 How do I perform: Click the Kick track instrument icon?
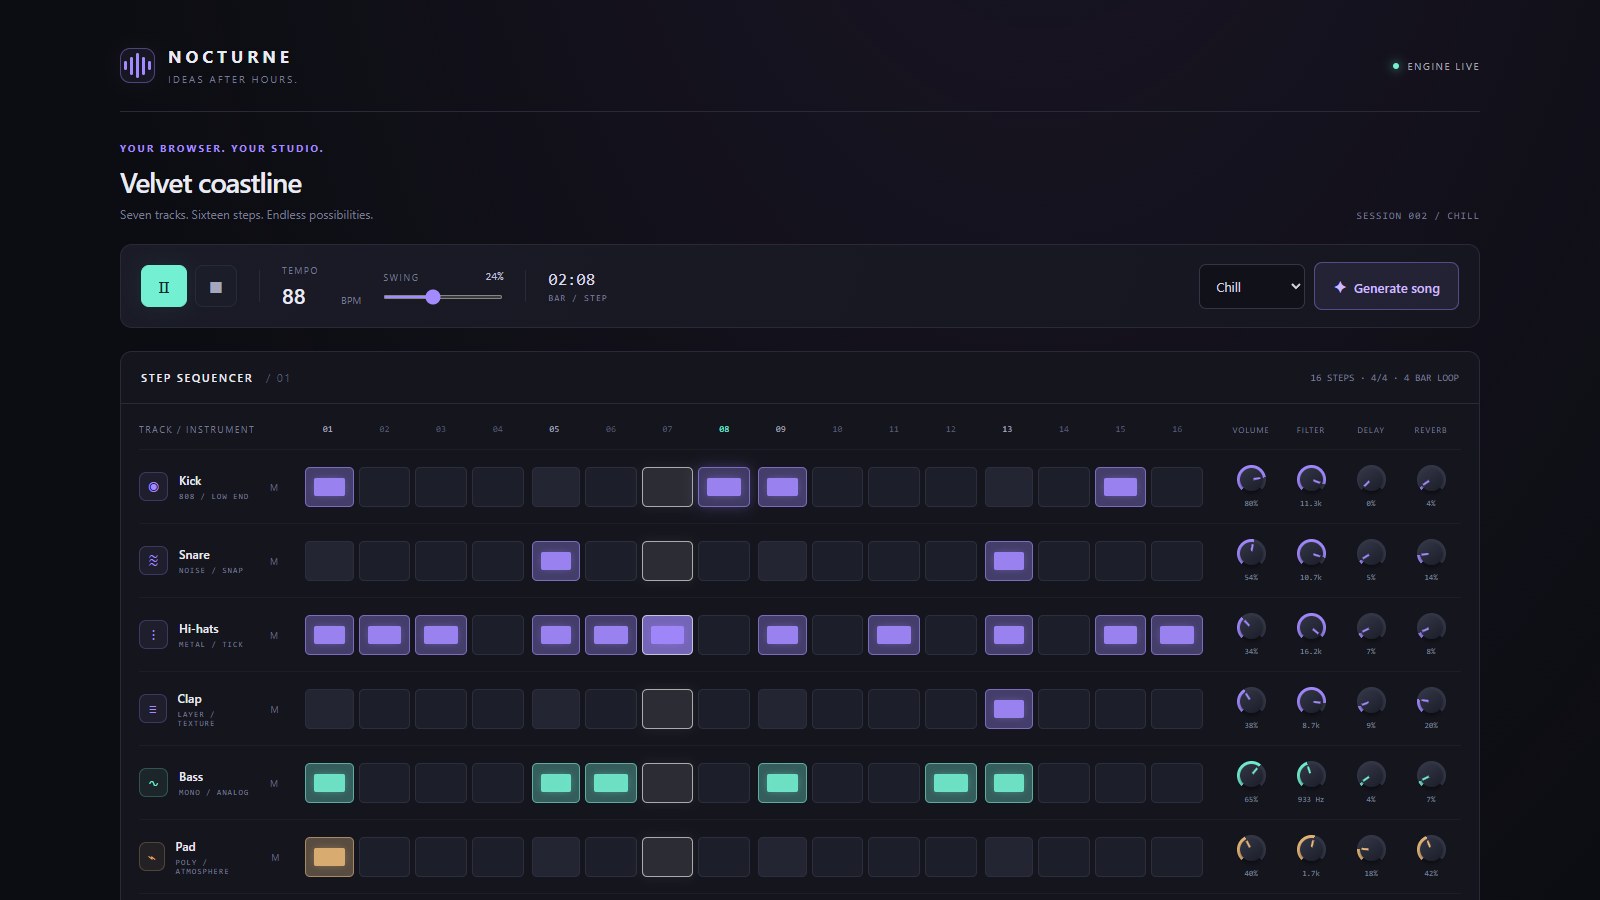(x=153, y=487)
